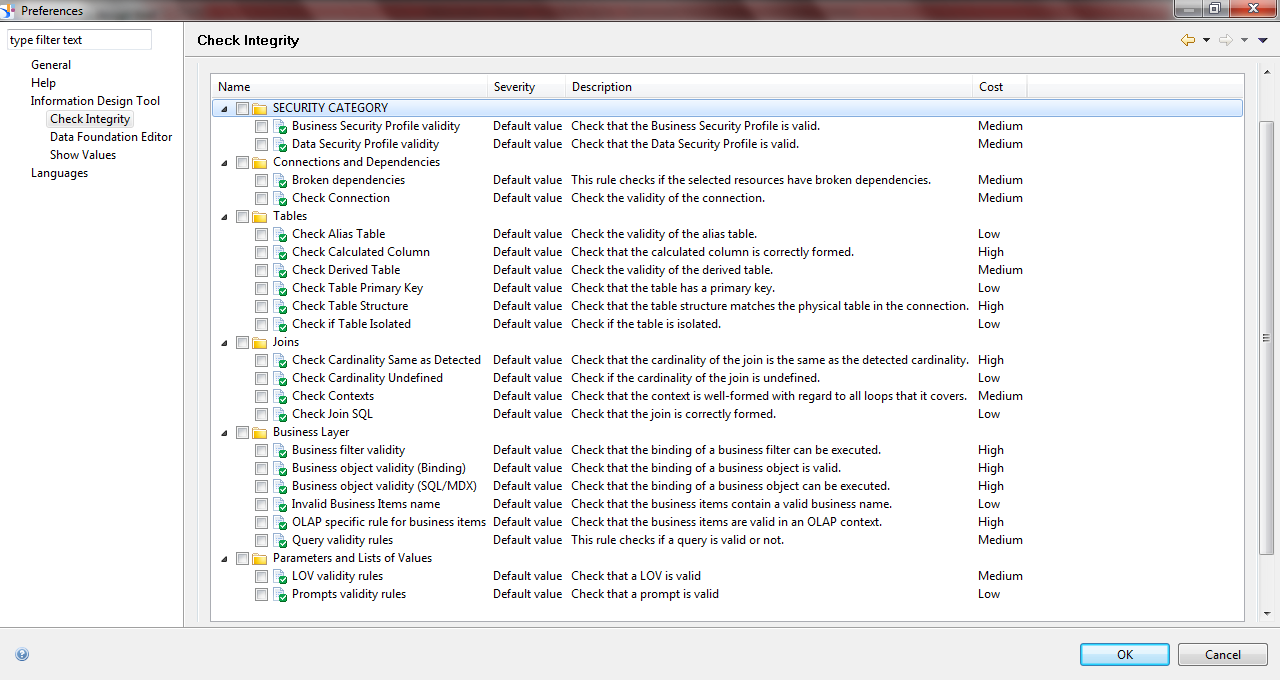Viewport: 1280px width, 680px height.
Task: Click the vertical scrollbar thumb
Action: click(1267, 338)
